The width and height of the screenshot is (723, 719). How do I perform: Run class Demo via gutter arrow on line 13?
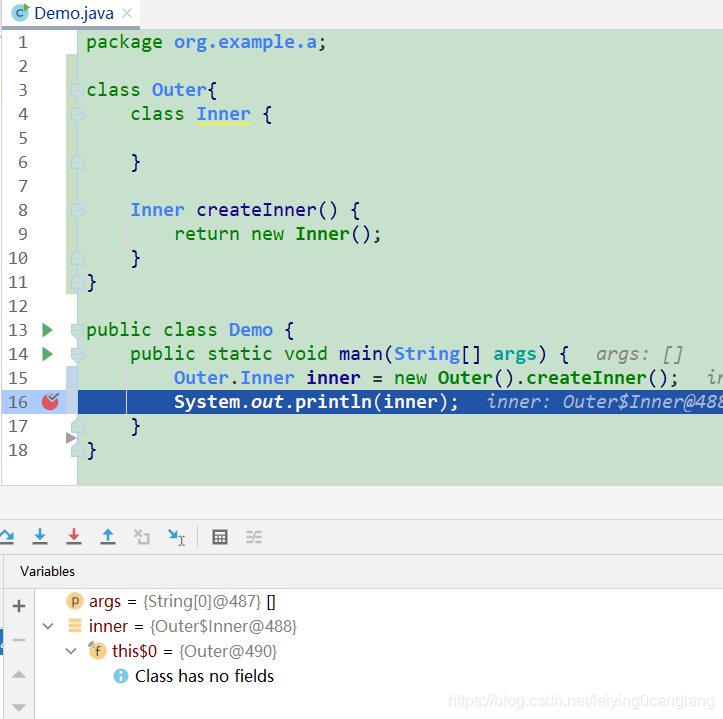pos(47,330)
